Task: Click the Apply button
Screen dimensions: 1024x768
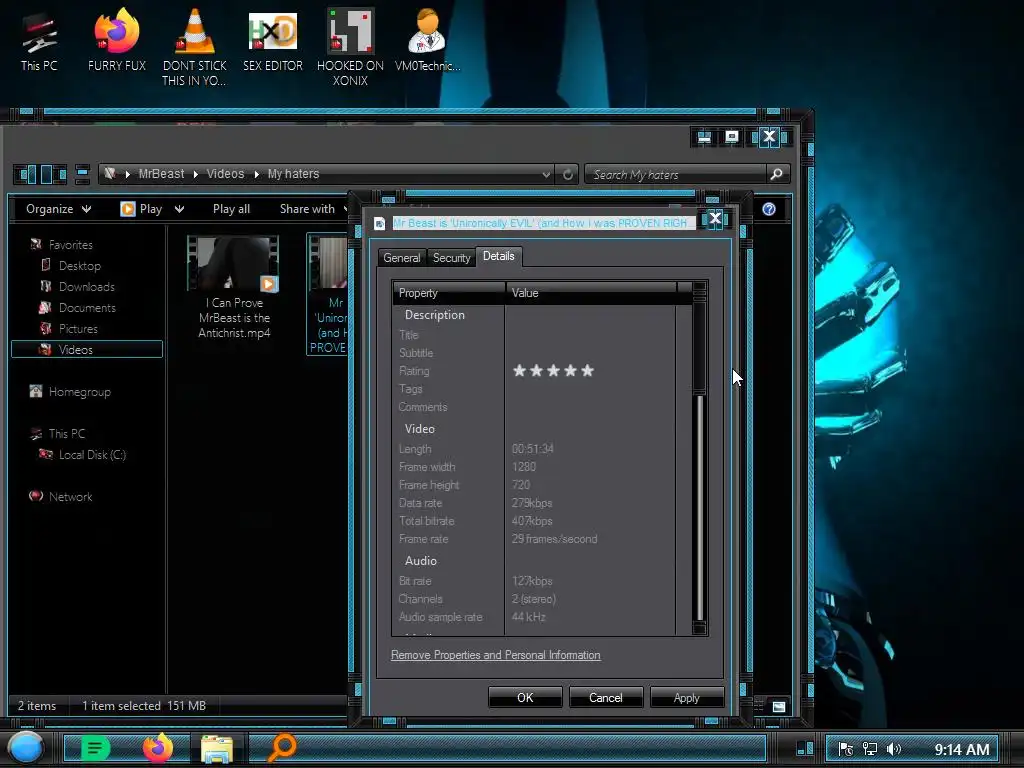Action: pyautogui.click(x=686, y=697)
